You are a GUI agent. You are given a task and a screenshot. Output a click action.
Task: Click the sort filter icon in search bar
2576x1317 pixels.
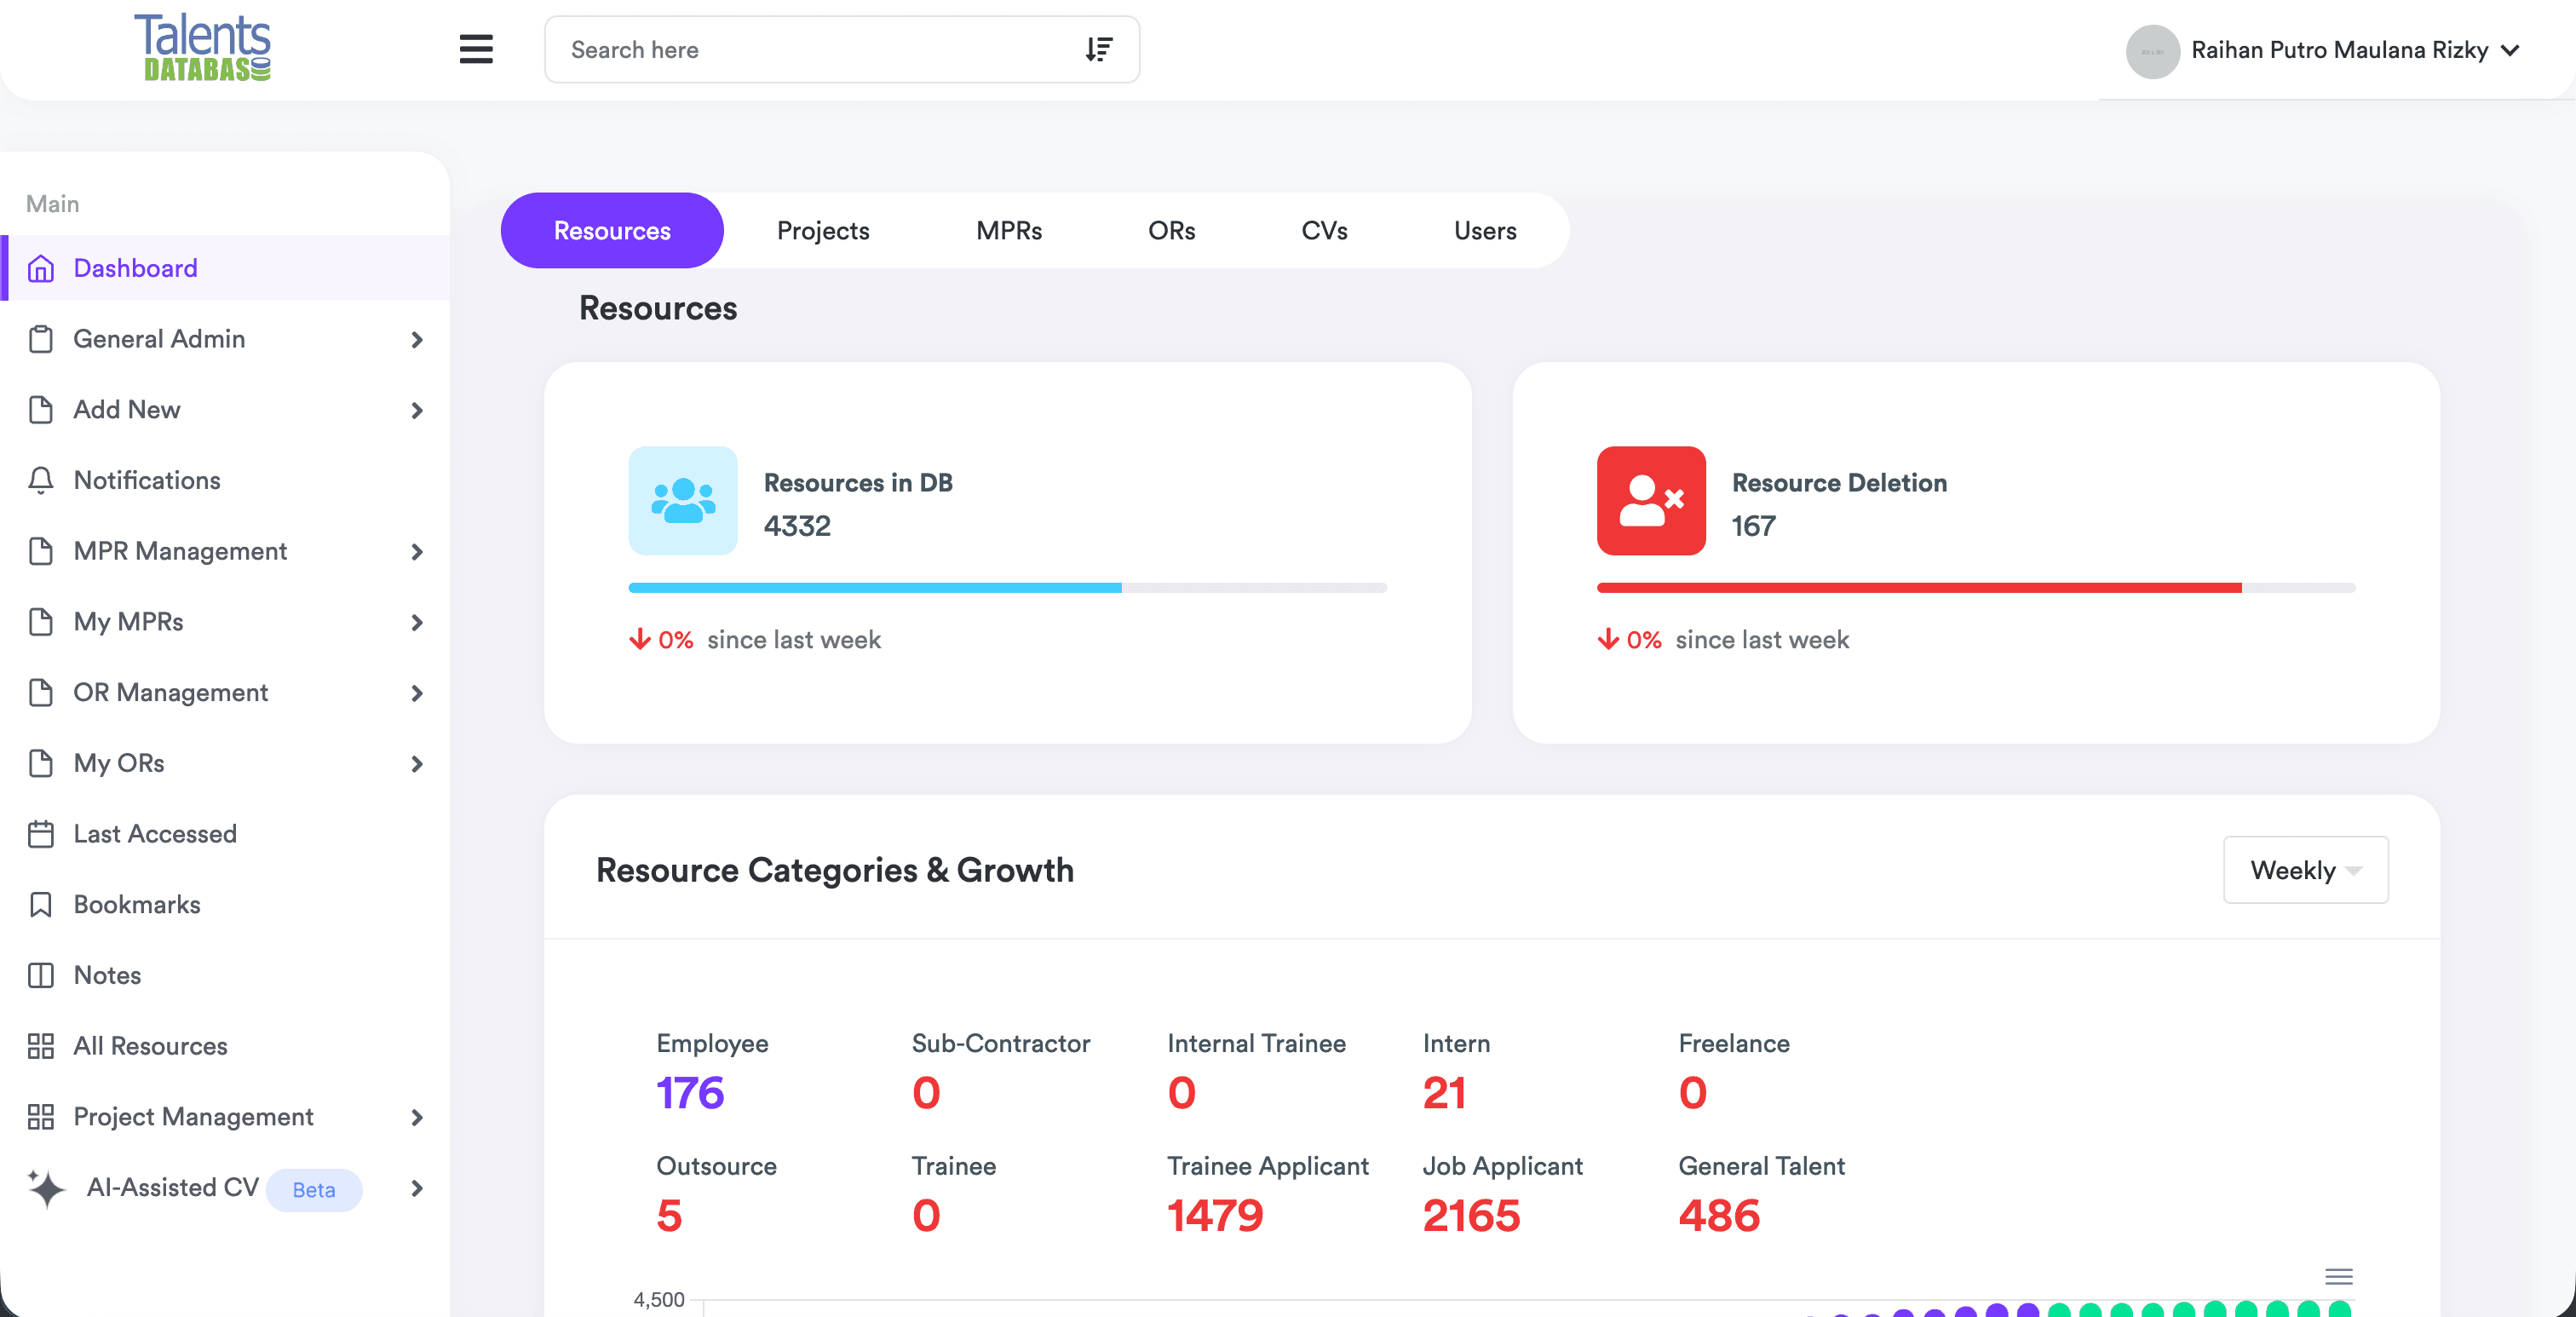point(1099,49)
